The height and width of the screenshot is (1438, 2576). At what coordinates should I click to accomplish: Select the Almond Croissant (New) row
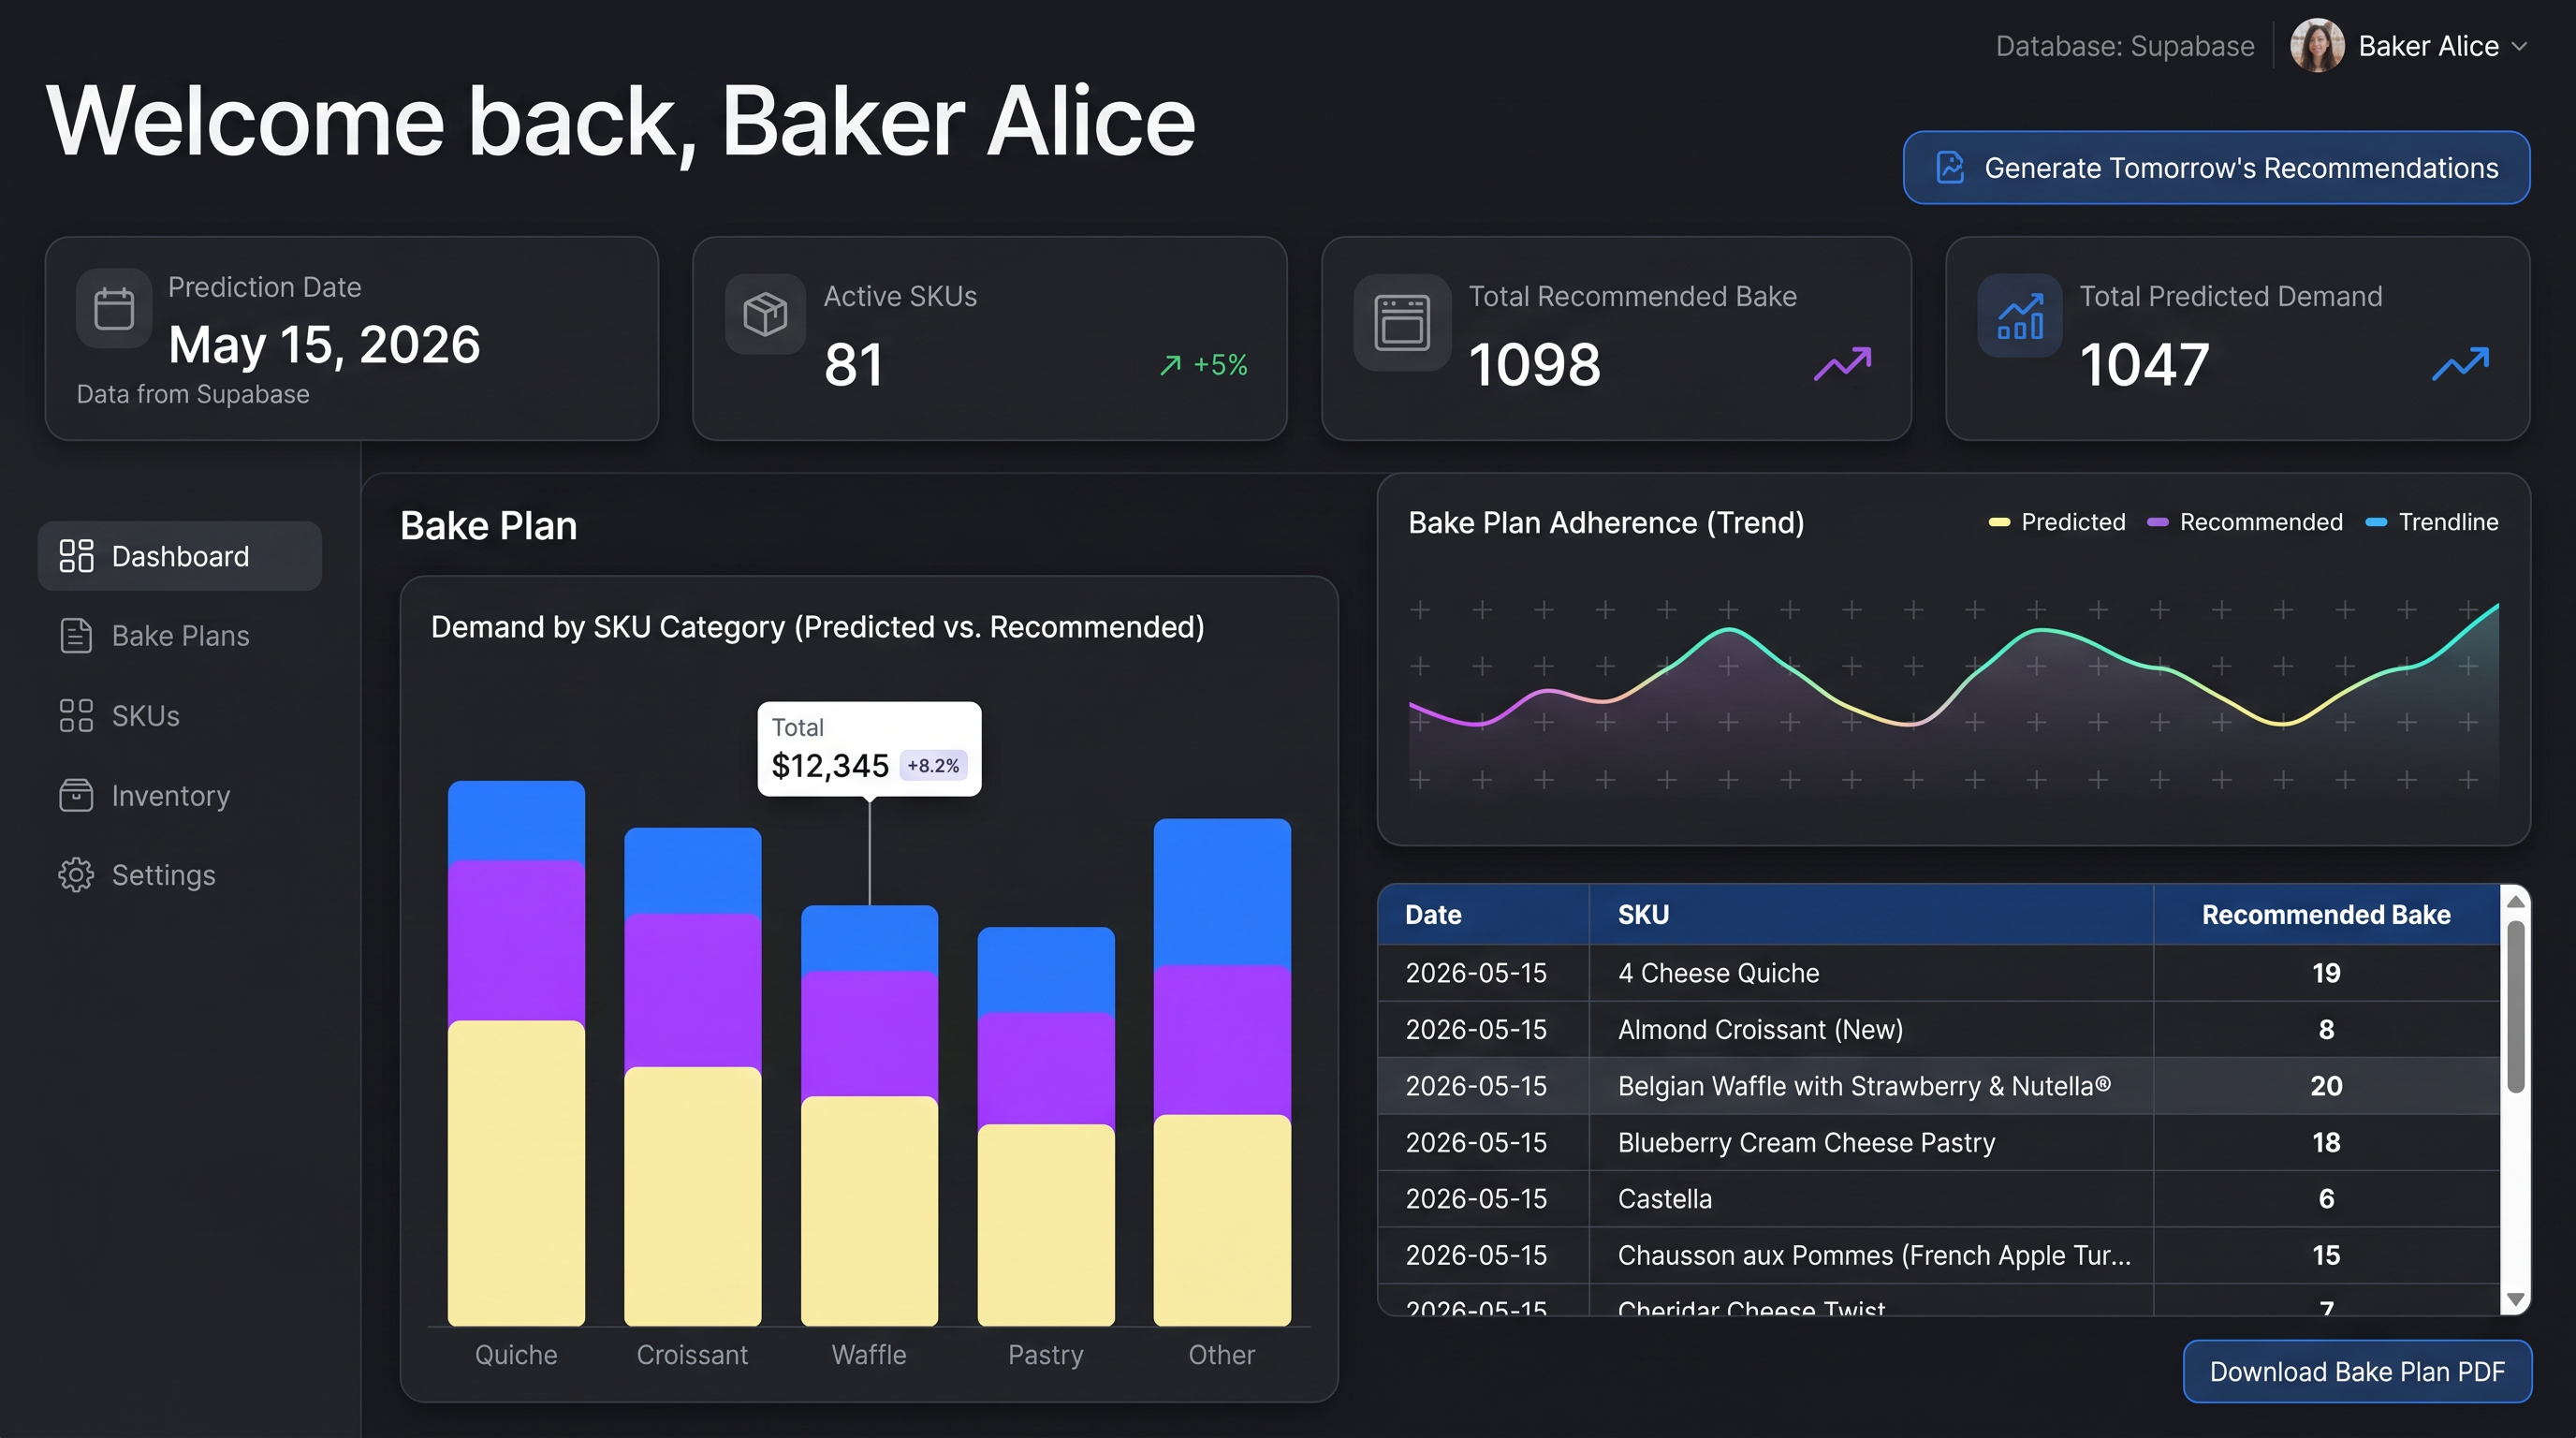point(1939,1029)
